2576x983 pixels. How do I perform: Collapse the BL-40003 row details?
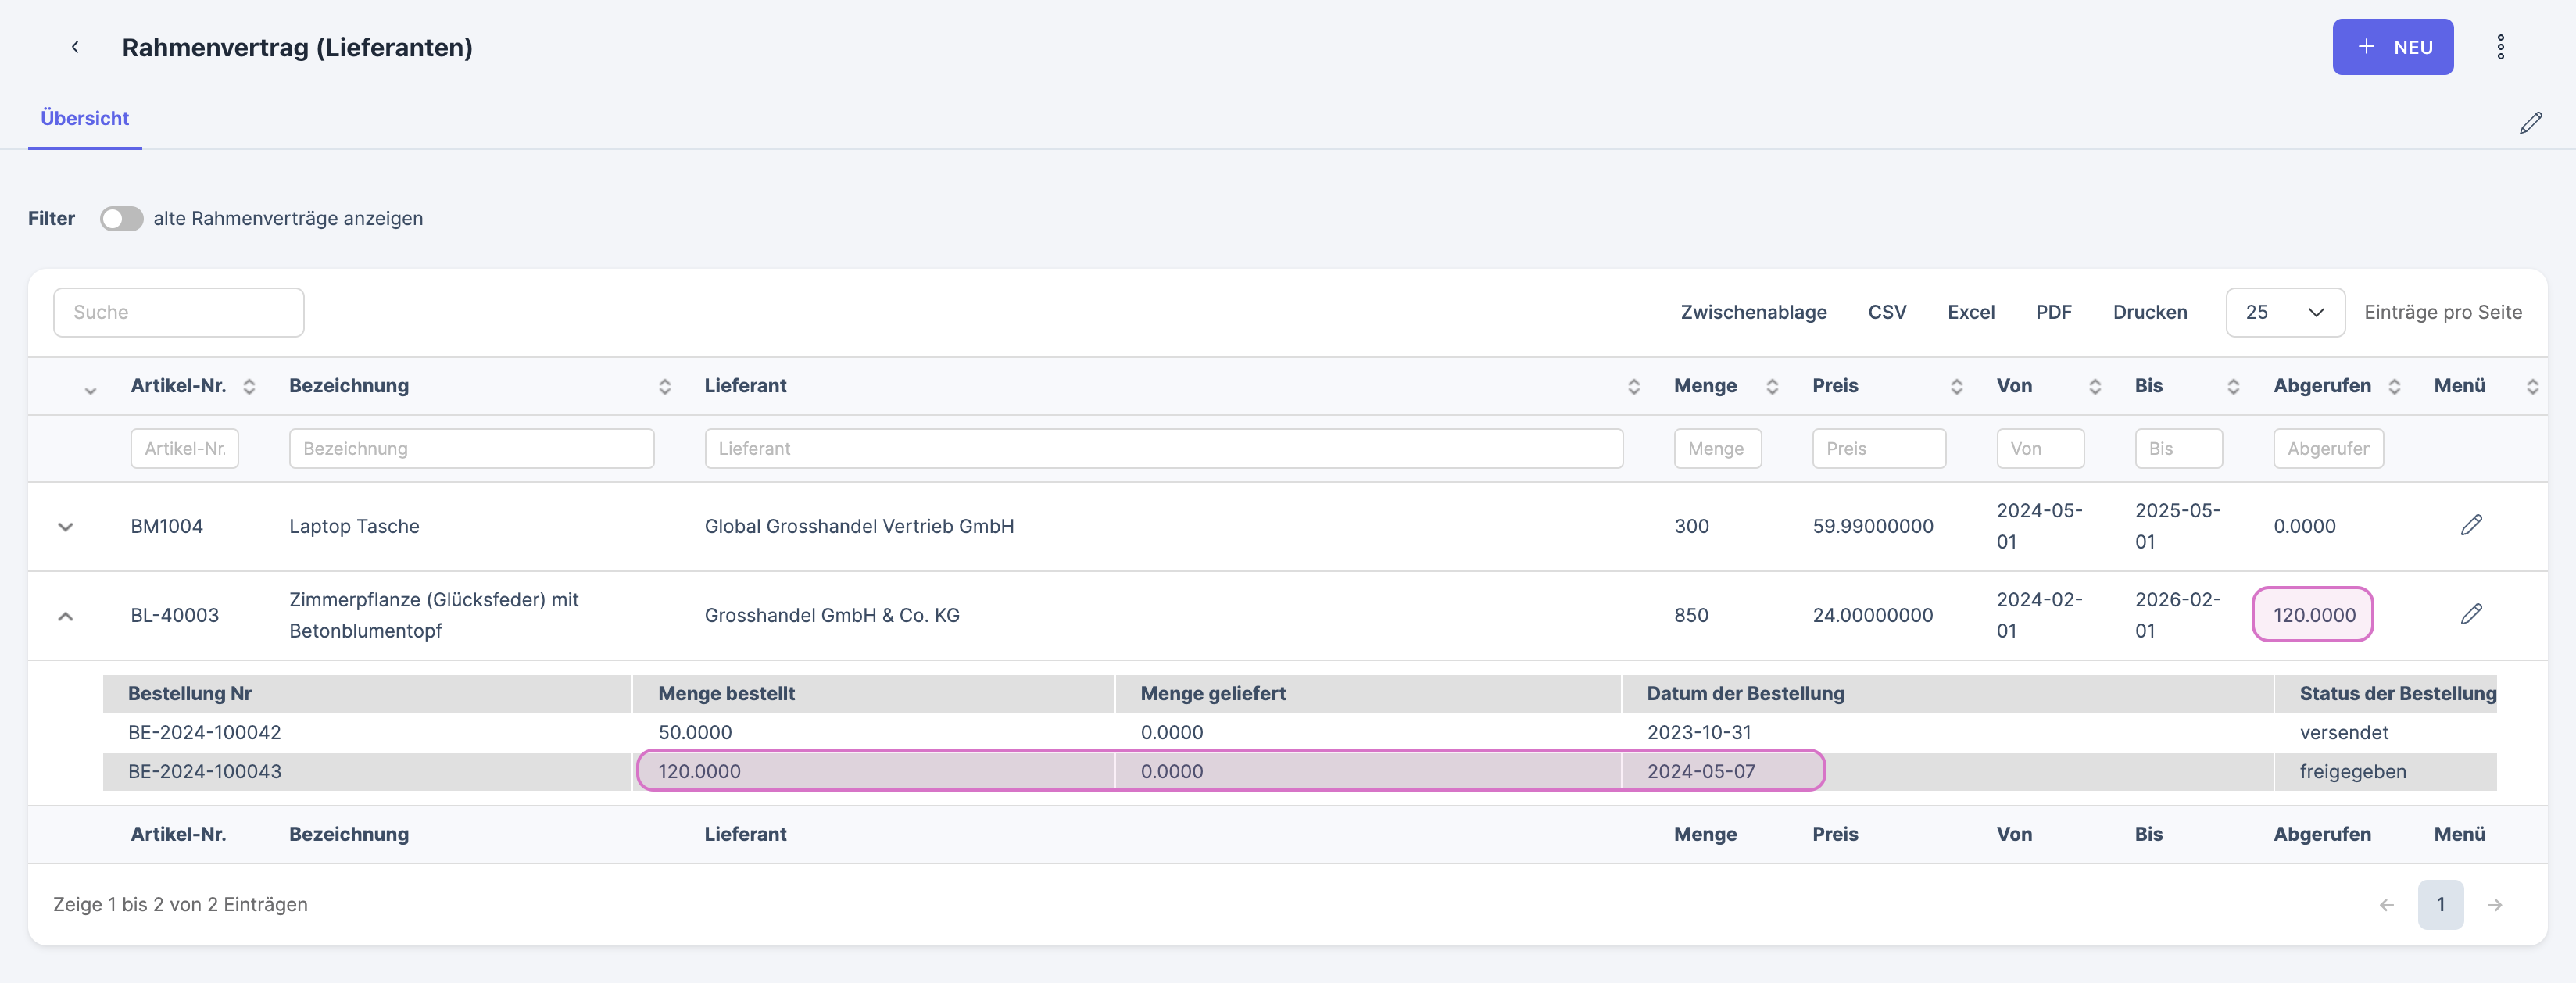(66, 616)
